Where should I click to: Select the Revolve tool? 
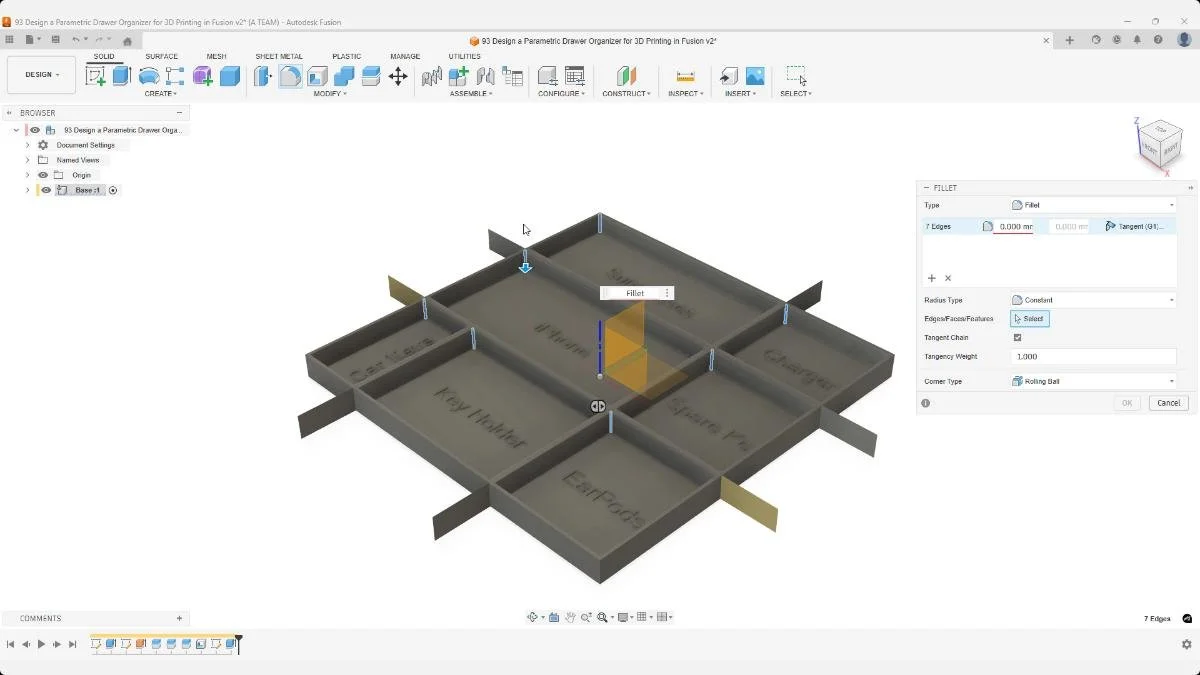click(148, 75)
